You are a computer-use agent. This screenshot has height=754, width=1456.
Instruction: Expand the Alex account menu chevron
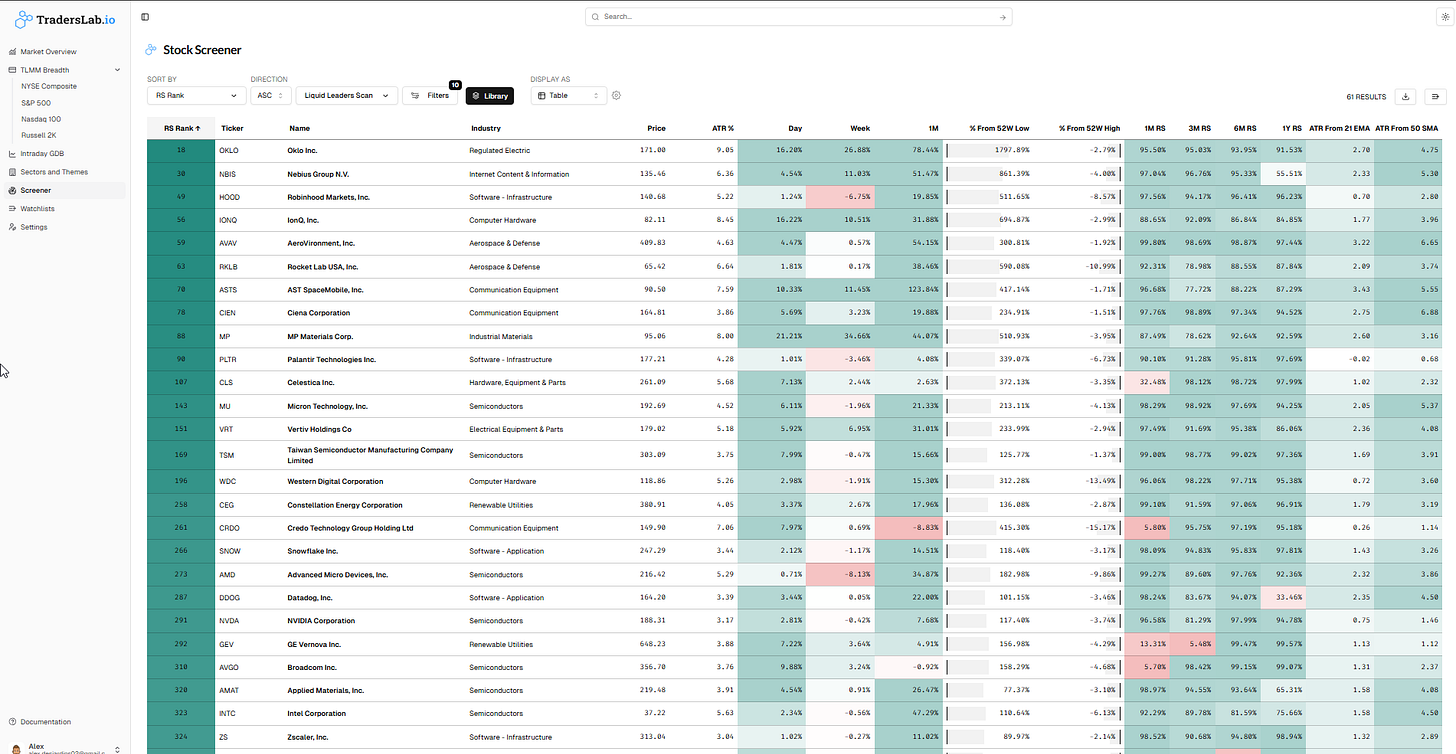pyautogui.click(x=117, y=749)
